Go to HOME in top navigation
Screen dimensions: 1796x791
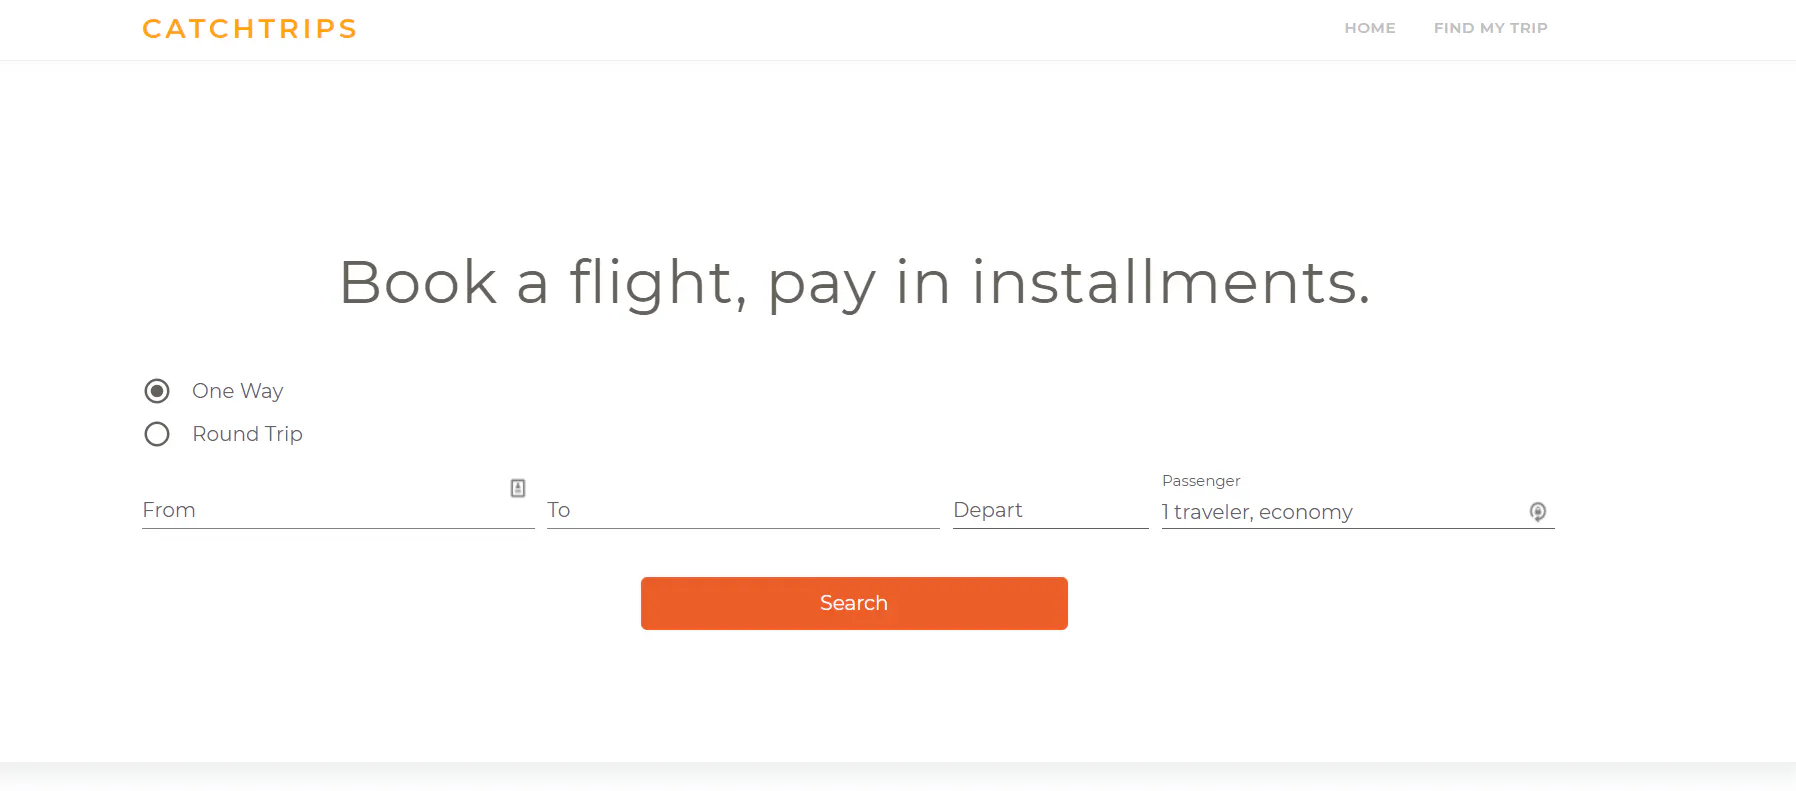click(x=1370, y=28)
